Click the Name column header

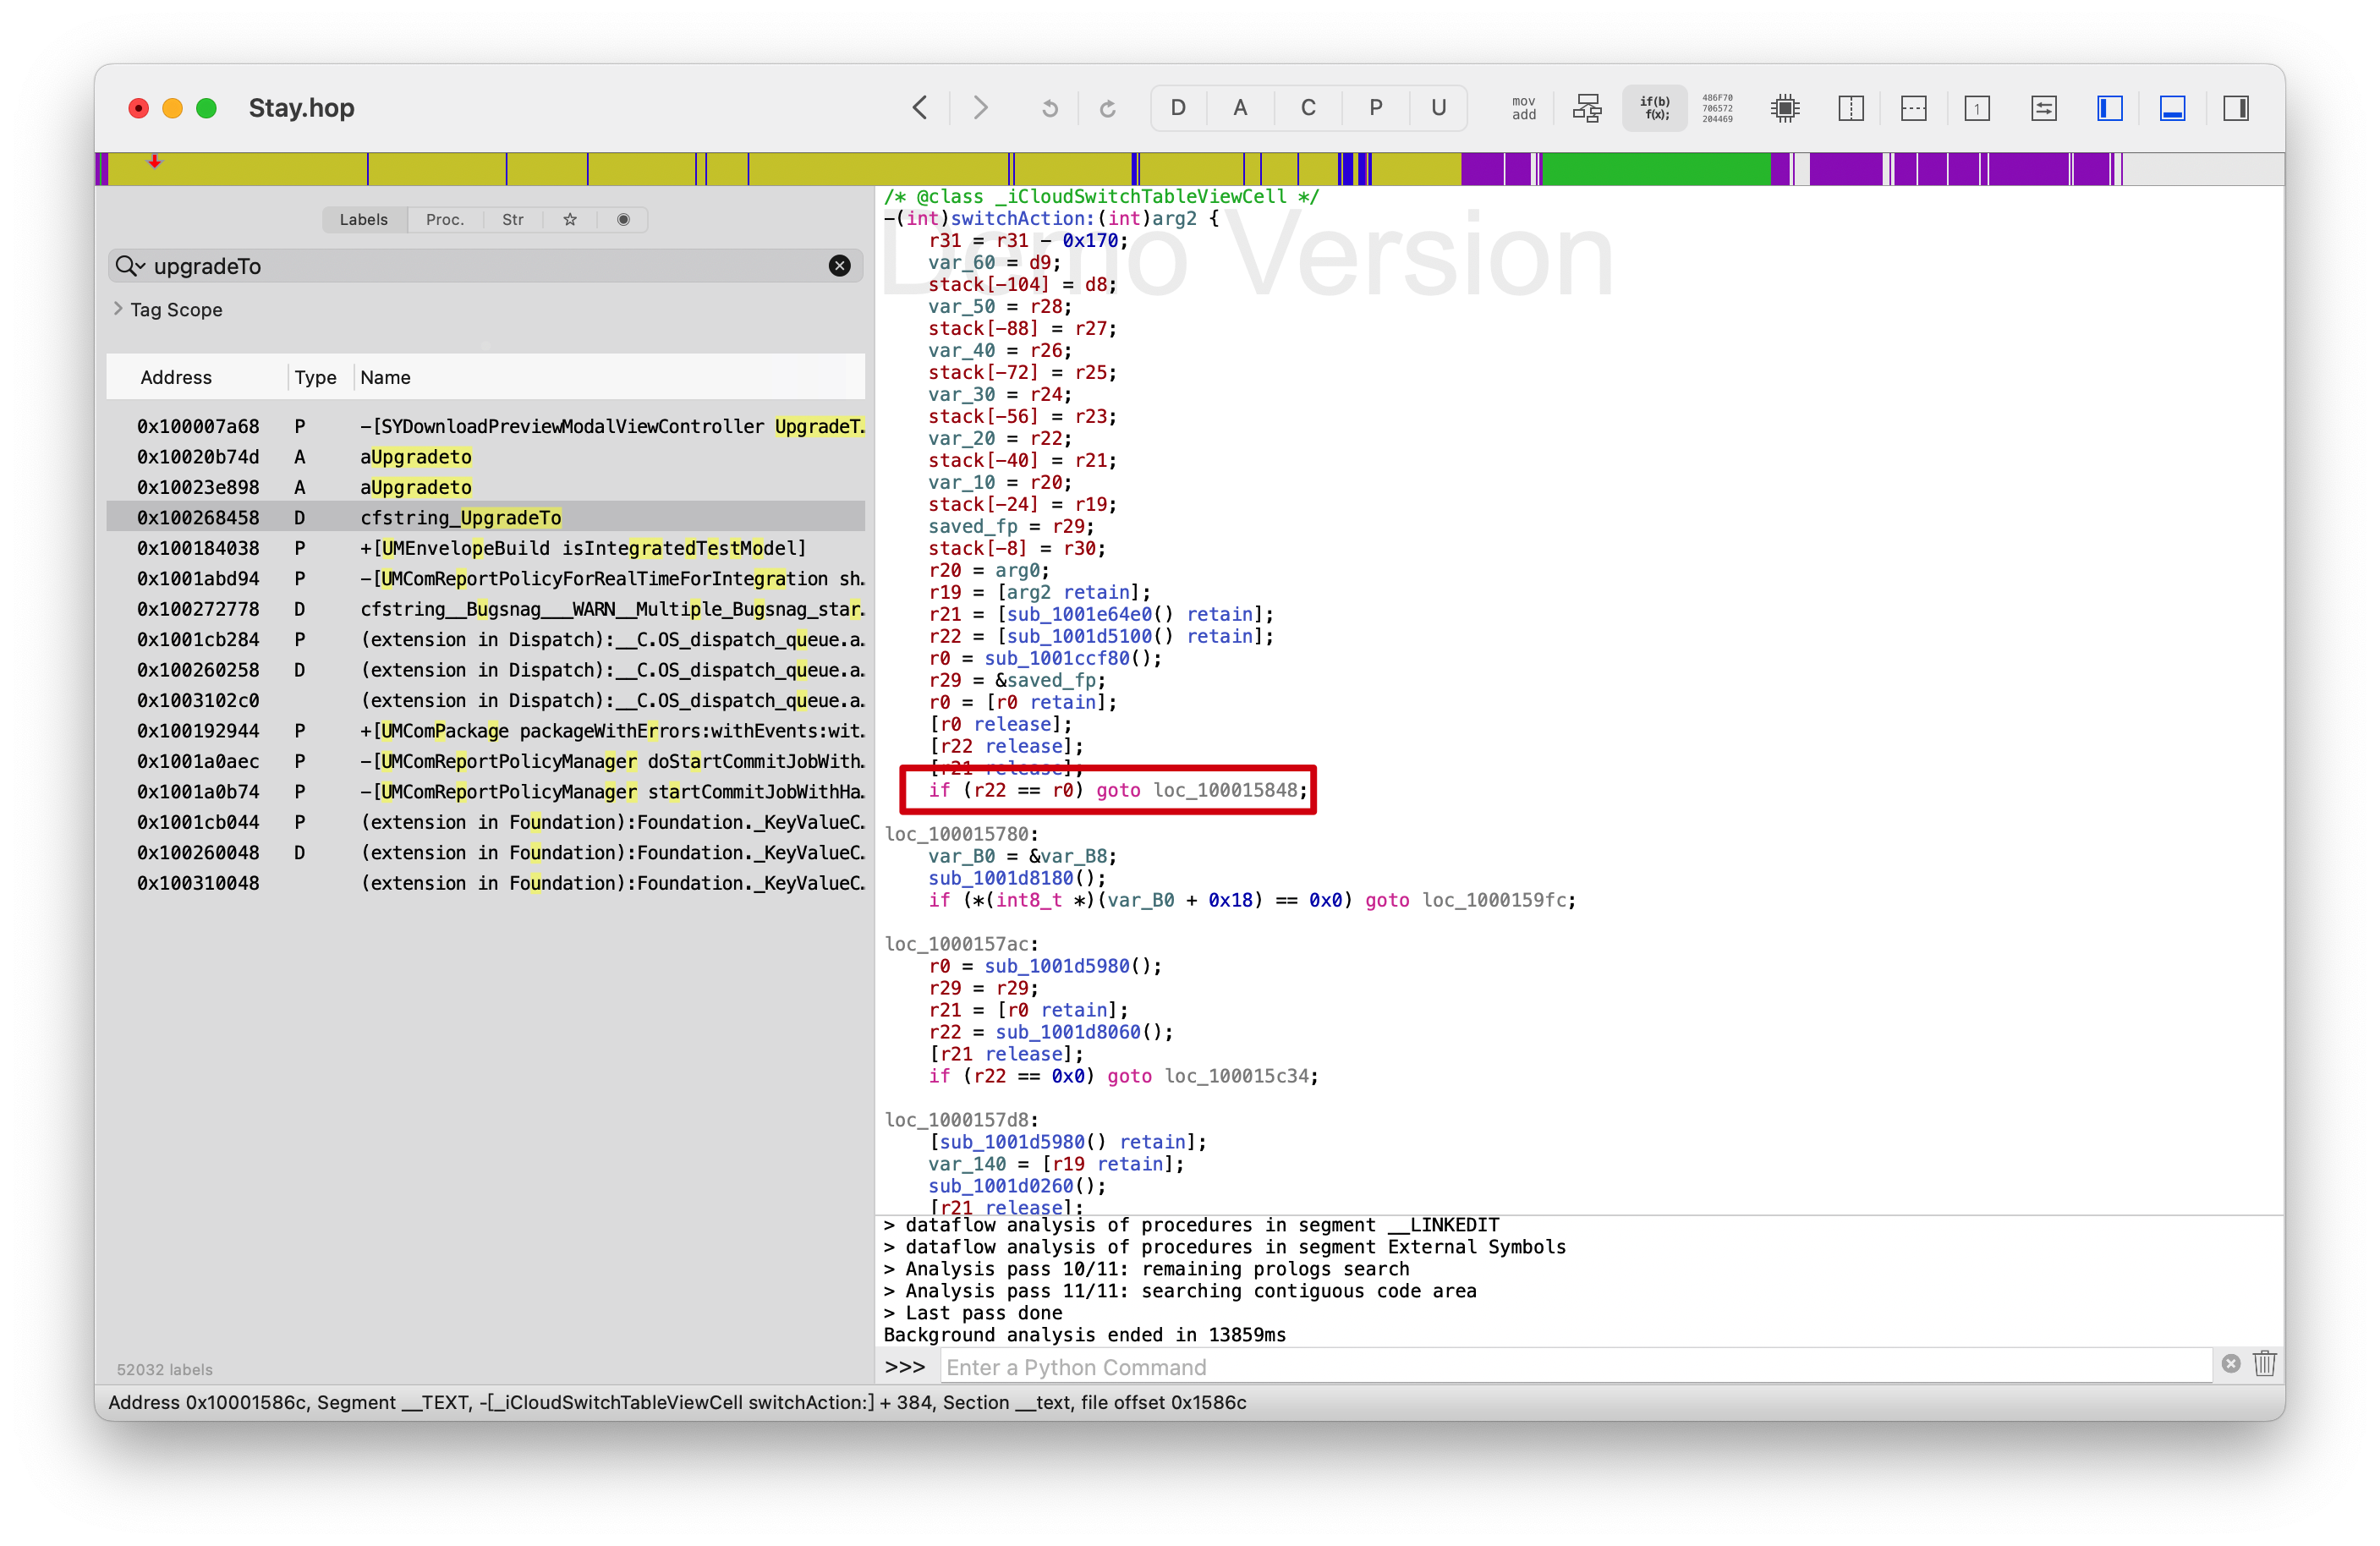pyautogui.click(x=385, y=377)
